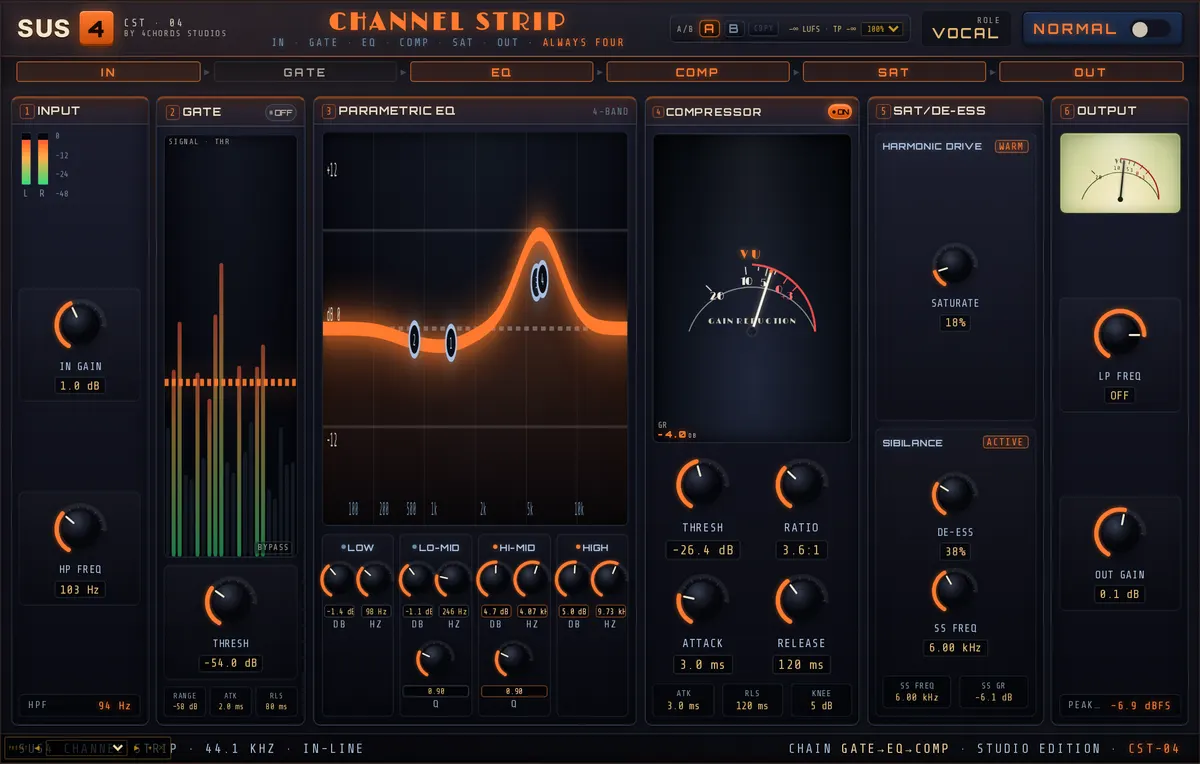Screen dimensions: 1200x764
Task: Click the BYPASS label in gate display
Action: click(x=273, y=547)
